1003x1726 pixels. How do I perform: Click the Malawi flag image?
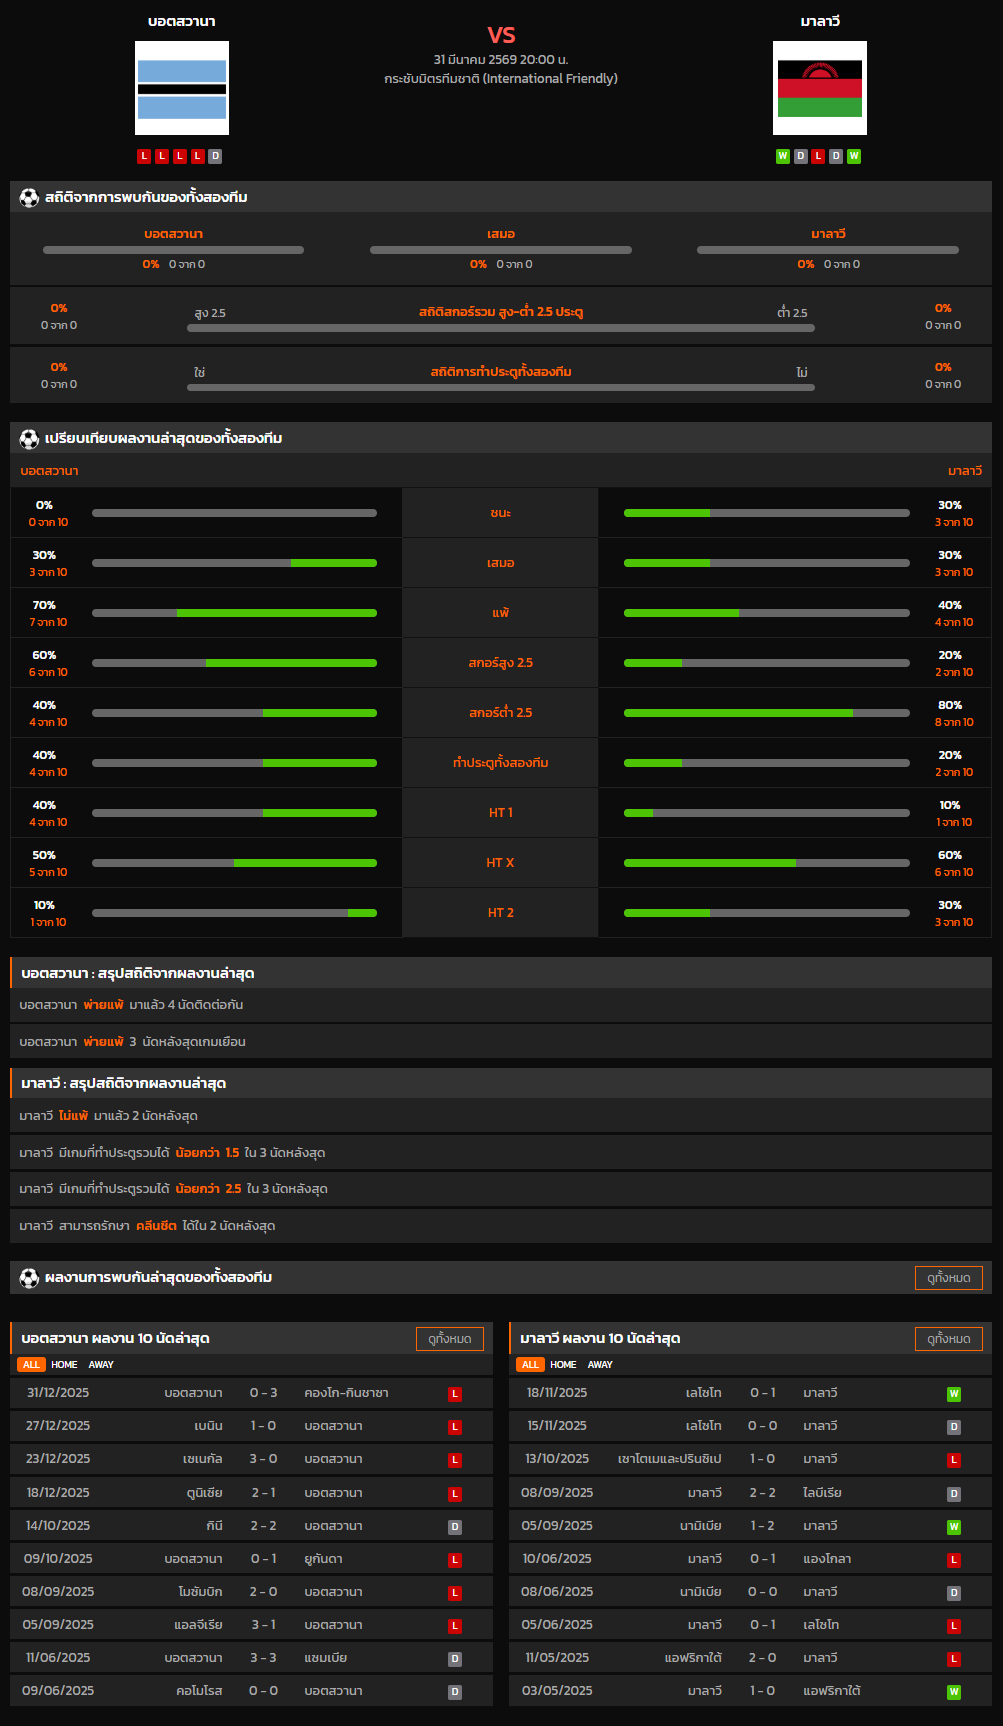pos(819,88)
